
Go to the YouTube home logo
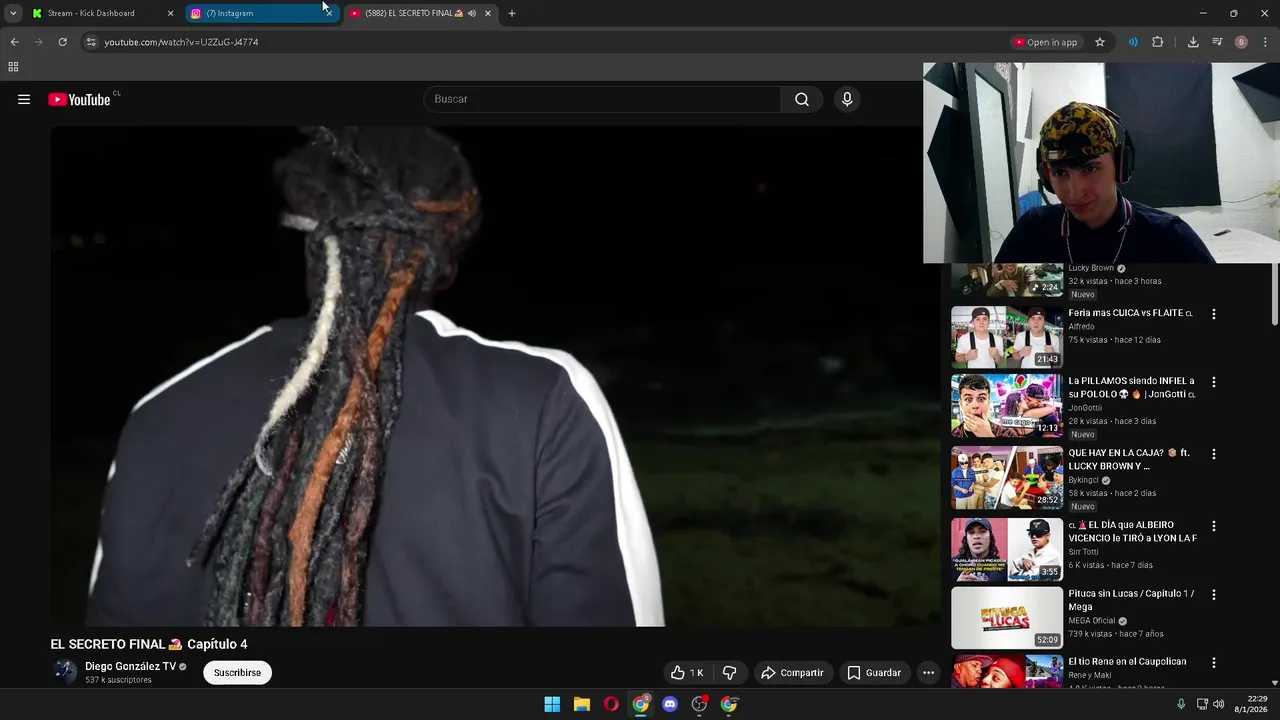[x=79, y=99]
